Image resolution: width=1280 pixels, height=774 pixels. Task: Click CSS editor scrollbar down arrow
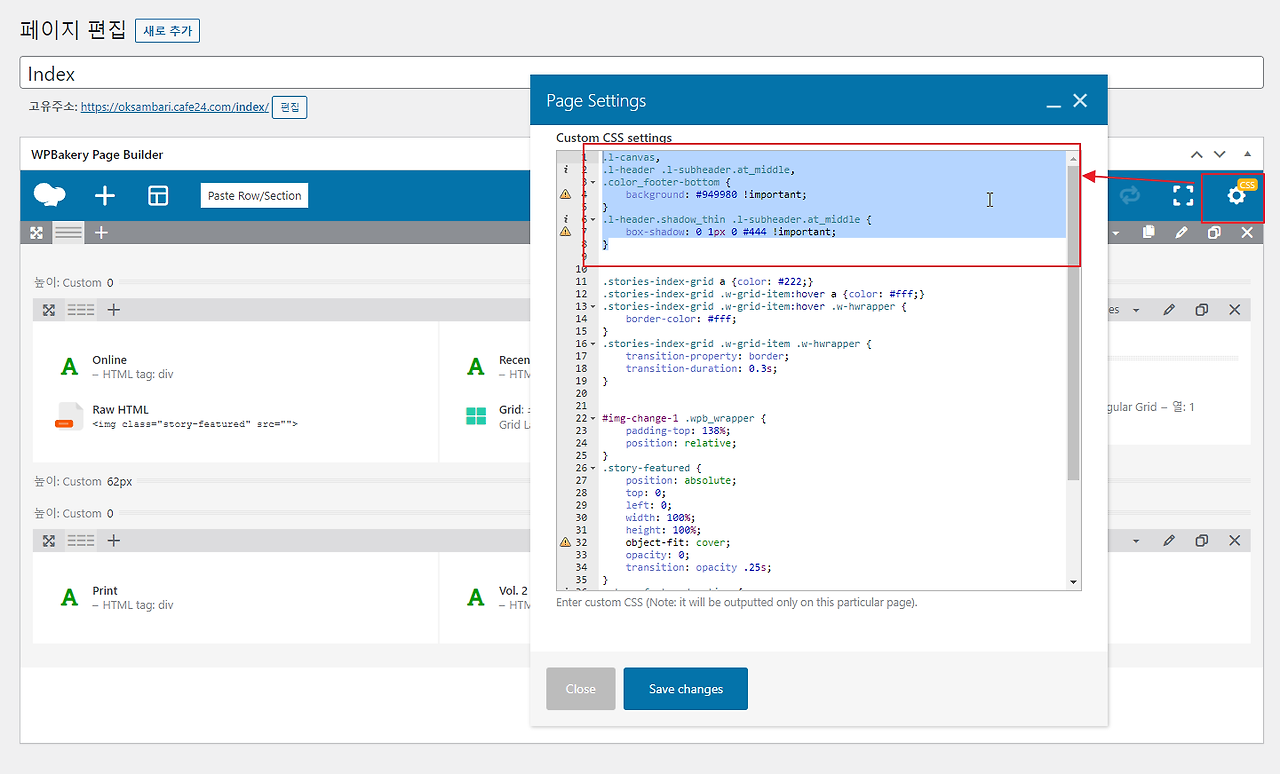(1074, 582)
